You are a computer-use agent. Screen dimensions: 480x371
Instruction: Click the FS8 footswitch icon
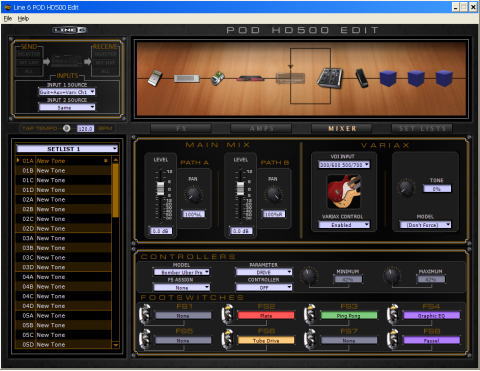[x=393, y=339]
